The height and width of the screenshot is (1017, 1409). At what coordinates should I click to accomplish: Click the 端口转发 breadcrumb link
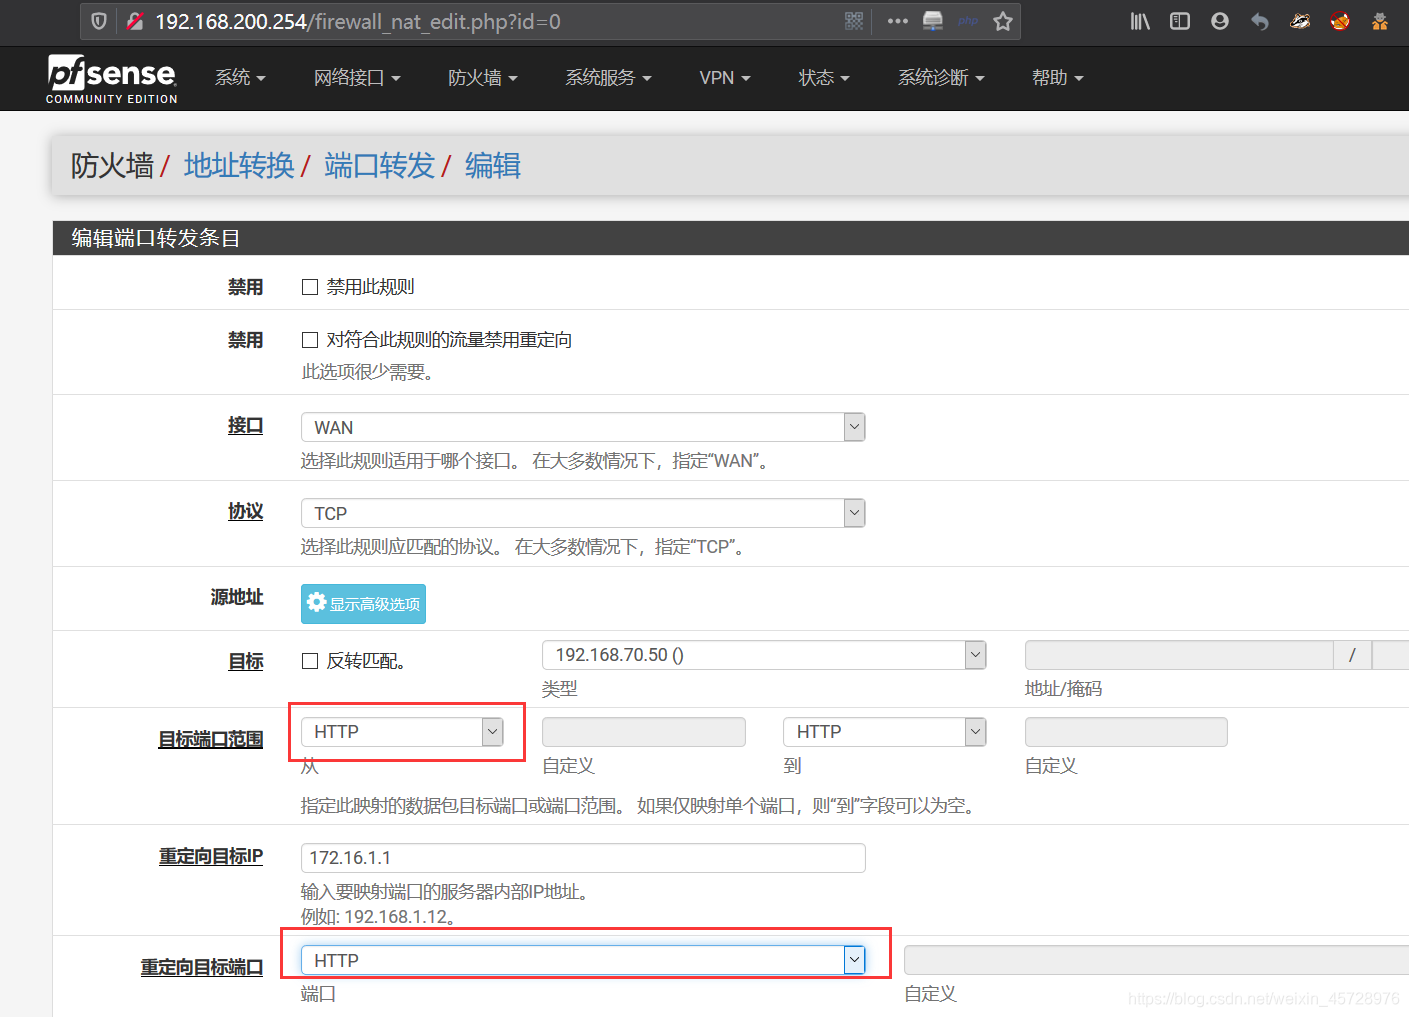point(380,165)
